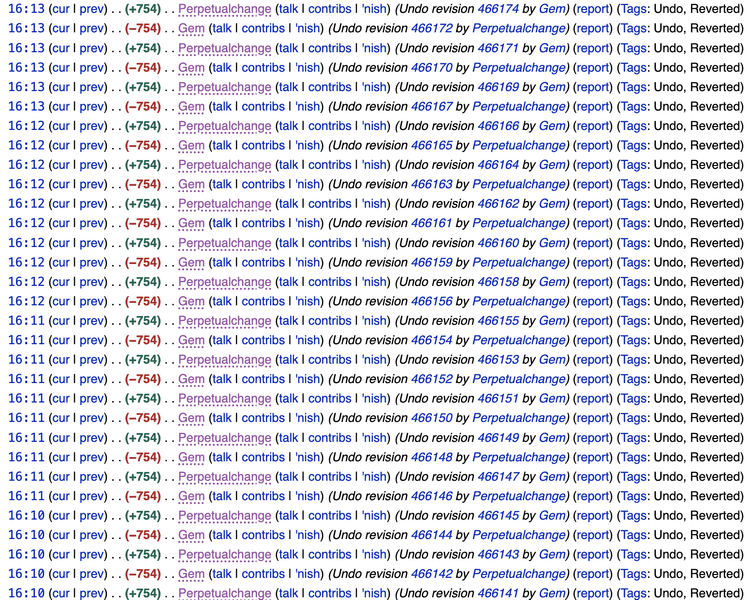This screenshot has height=600, width=754.
Task: Click 'nish in the undo 466152 row
Action: pyautogui.click(x=307, y=379)
